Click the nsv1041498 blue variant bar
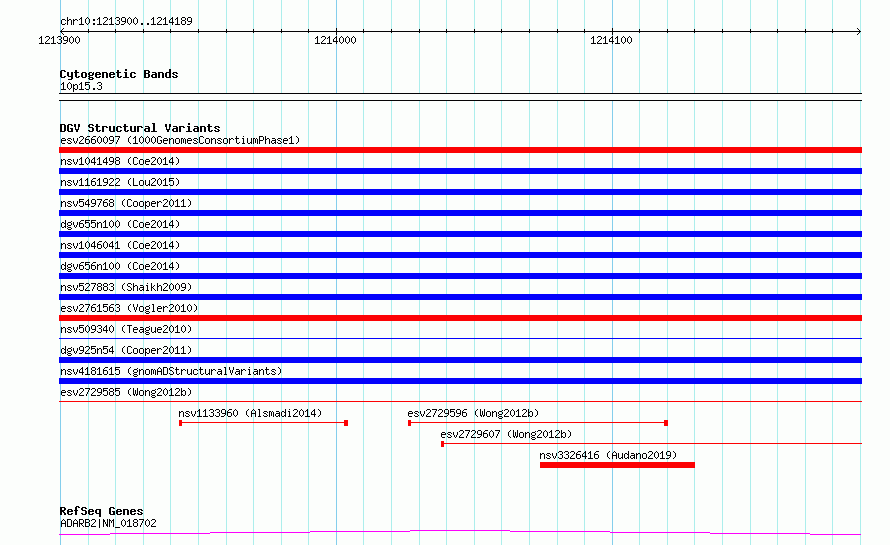Image resolution: width=890 pixels, height=545 pixels. pos(460,171)
